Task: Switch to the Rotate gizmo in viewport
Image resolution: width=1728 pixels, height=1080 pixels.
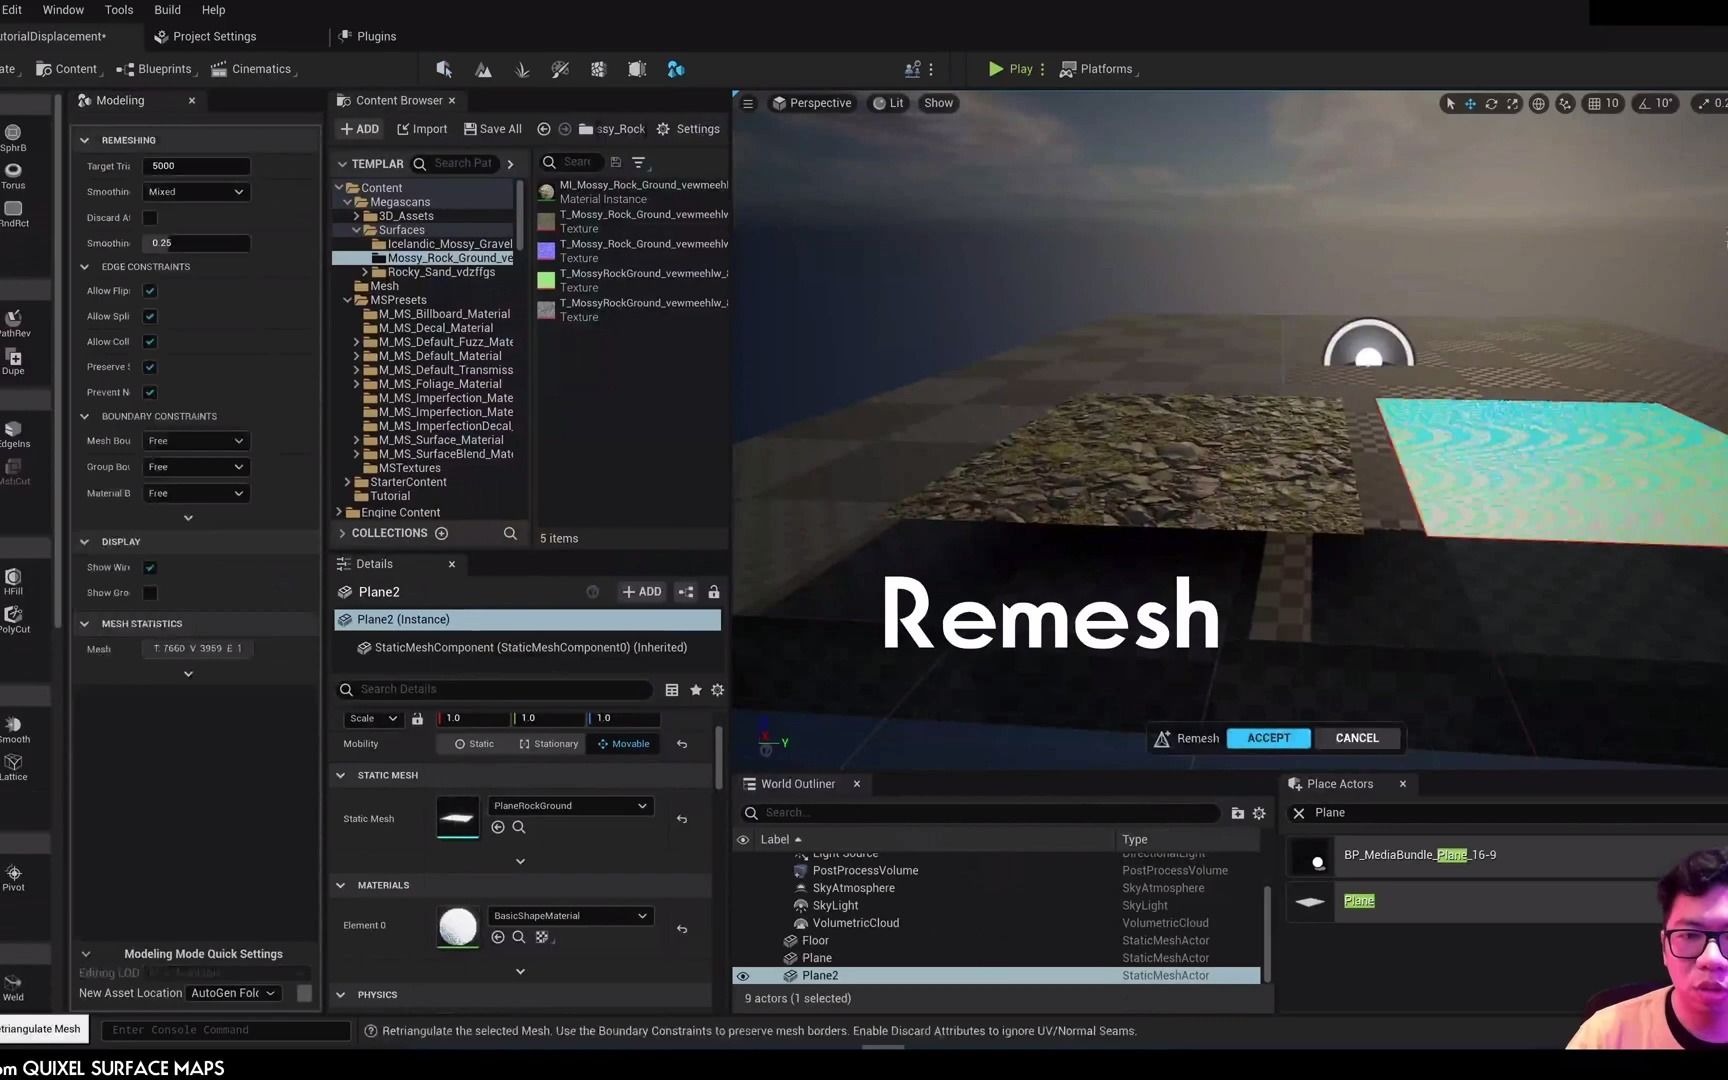Action: pyautogui.click(x=1491, y=103)
